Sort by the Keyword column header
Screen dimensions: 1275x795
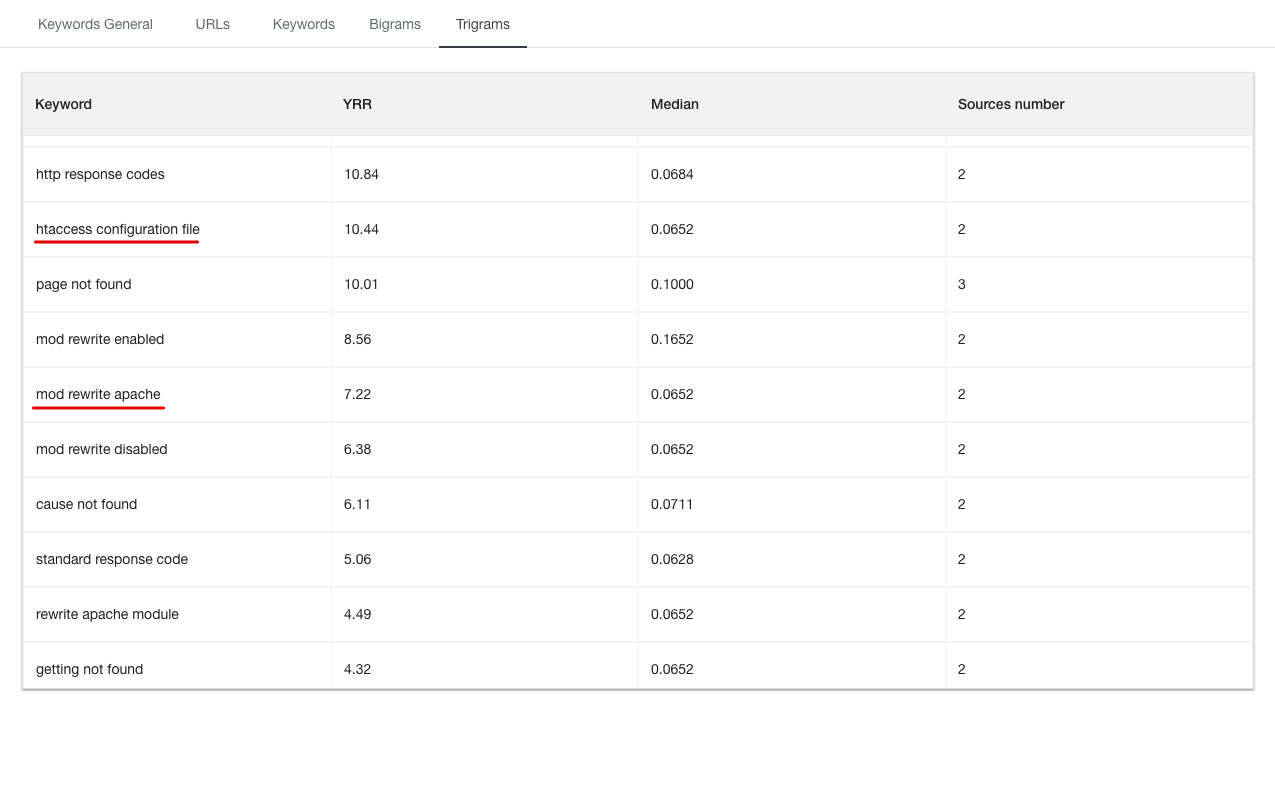[64, 104]
